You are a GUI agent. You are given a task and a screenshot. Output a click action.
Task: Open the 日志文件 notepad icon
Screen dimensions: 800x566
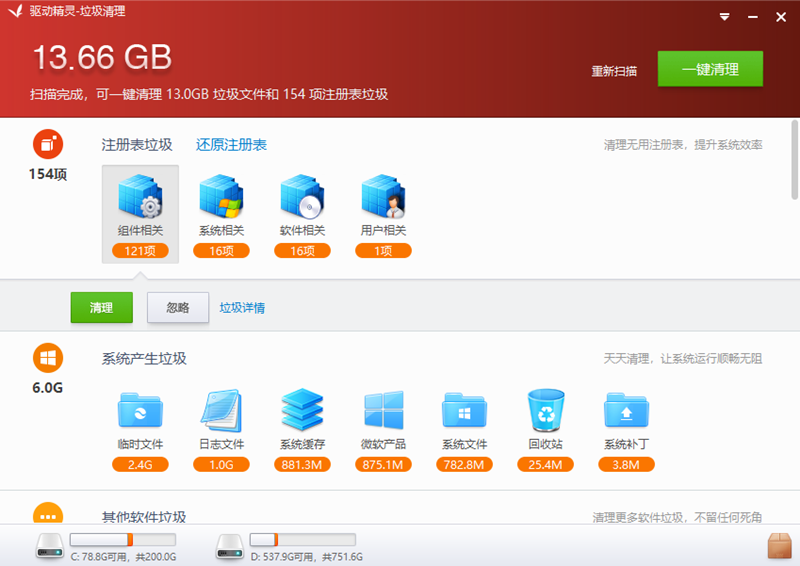221,410
